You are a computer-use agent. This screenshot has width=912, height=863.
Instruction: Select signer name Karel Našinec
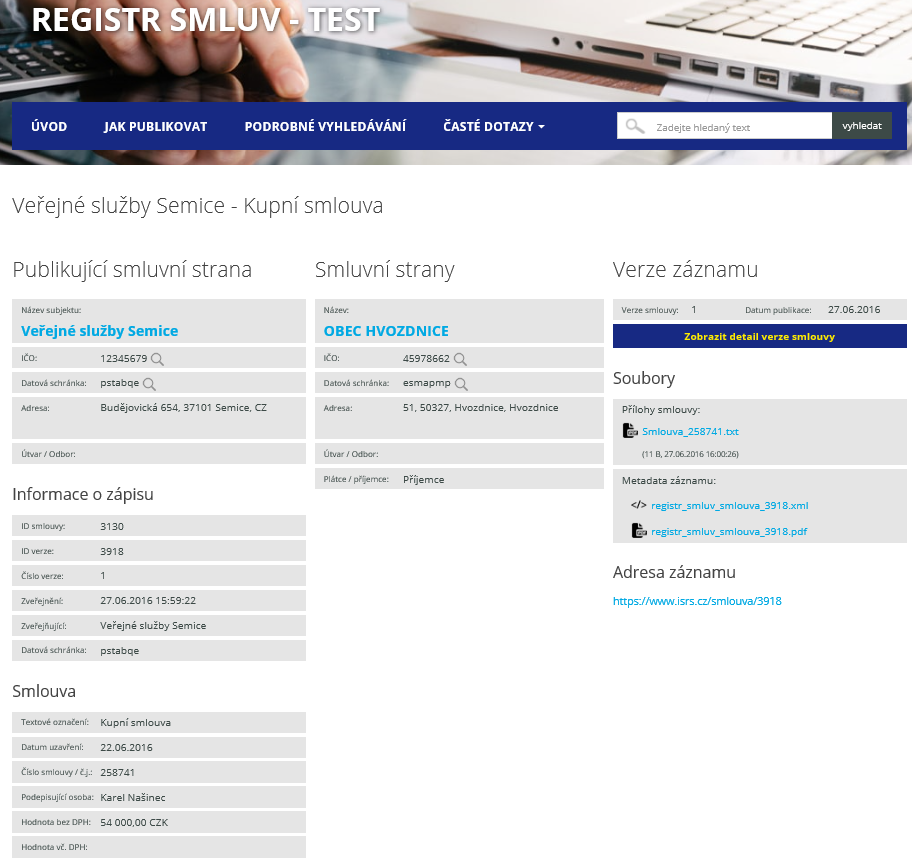[133, 797]
